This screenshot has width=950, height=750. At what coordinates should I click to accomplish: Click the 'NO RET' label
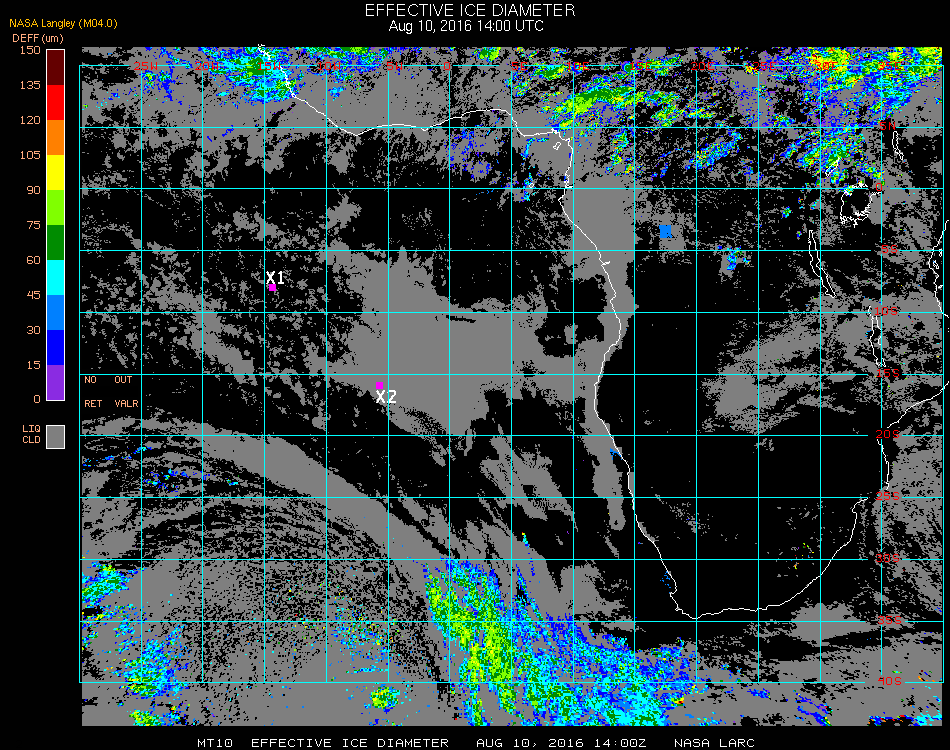[x=93, y=391]
